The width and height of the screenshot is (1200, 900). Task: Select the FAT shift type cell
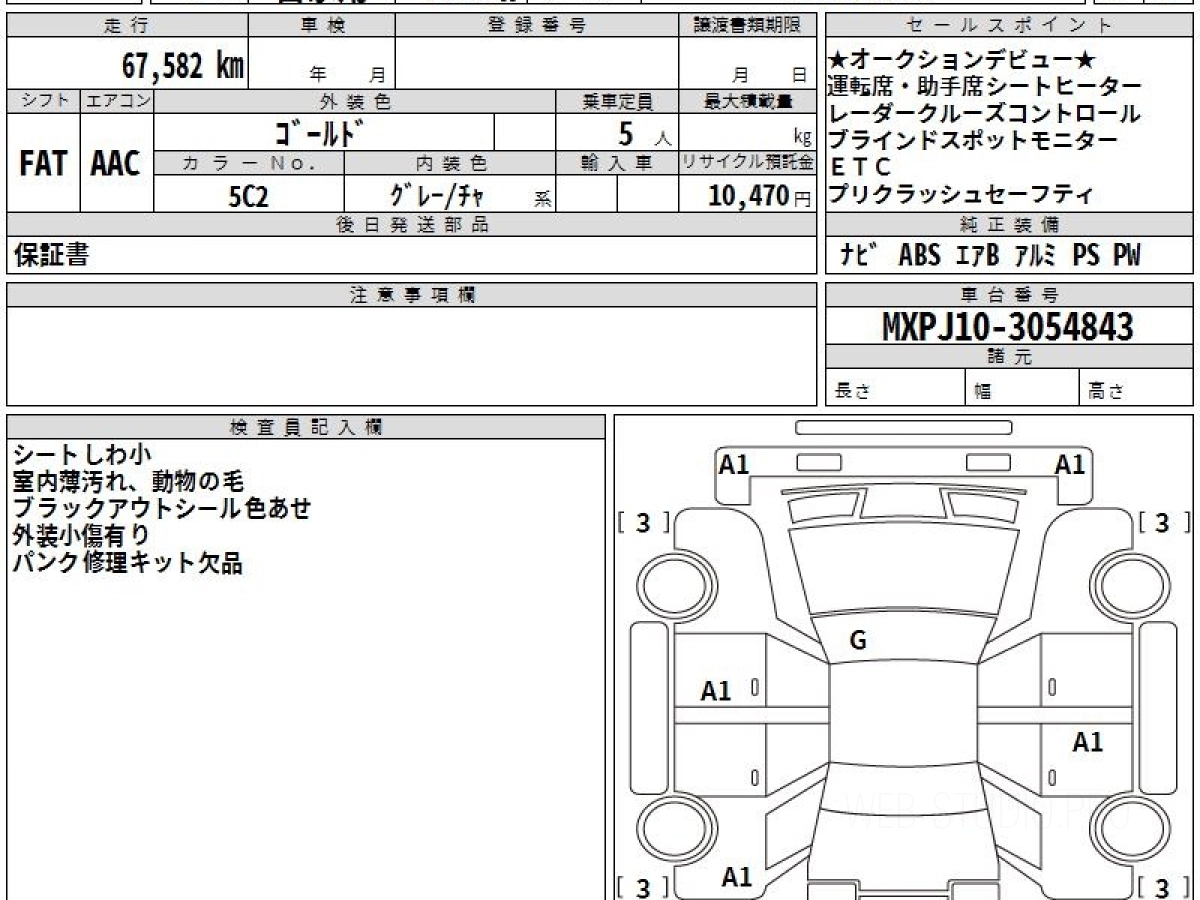(x=43, y=164)
